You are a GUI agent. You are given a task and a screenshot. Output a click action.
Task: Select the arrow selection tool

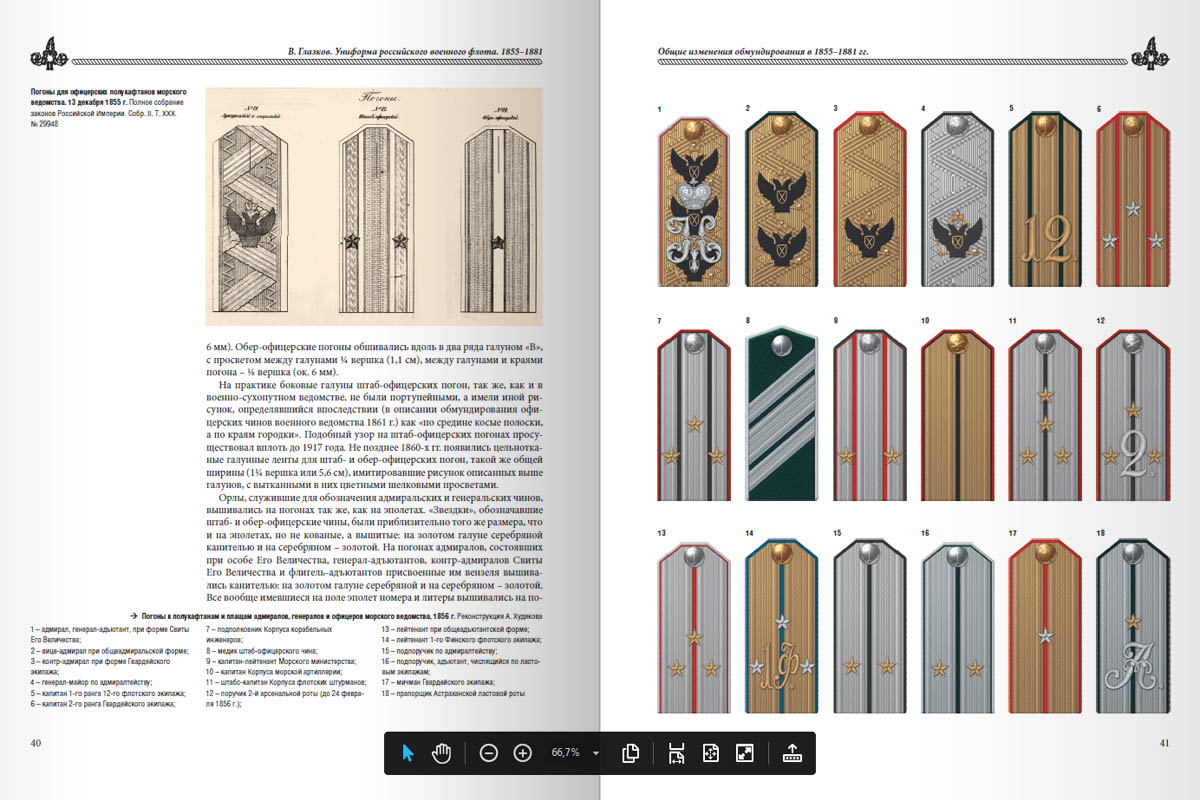[x=408, y=753]
